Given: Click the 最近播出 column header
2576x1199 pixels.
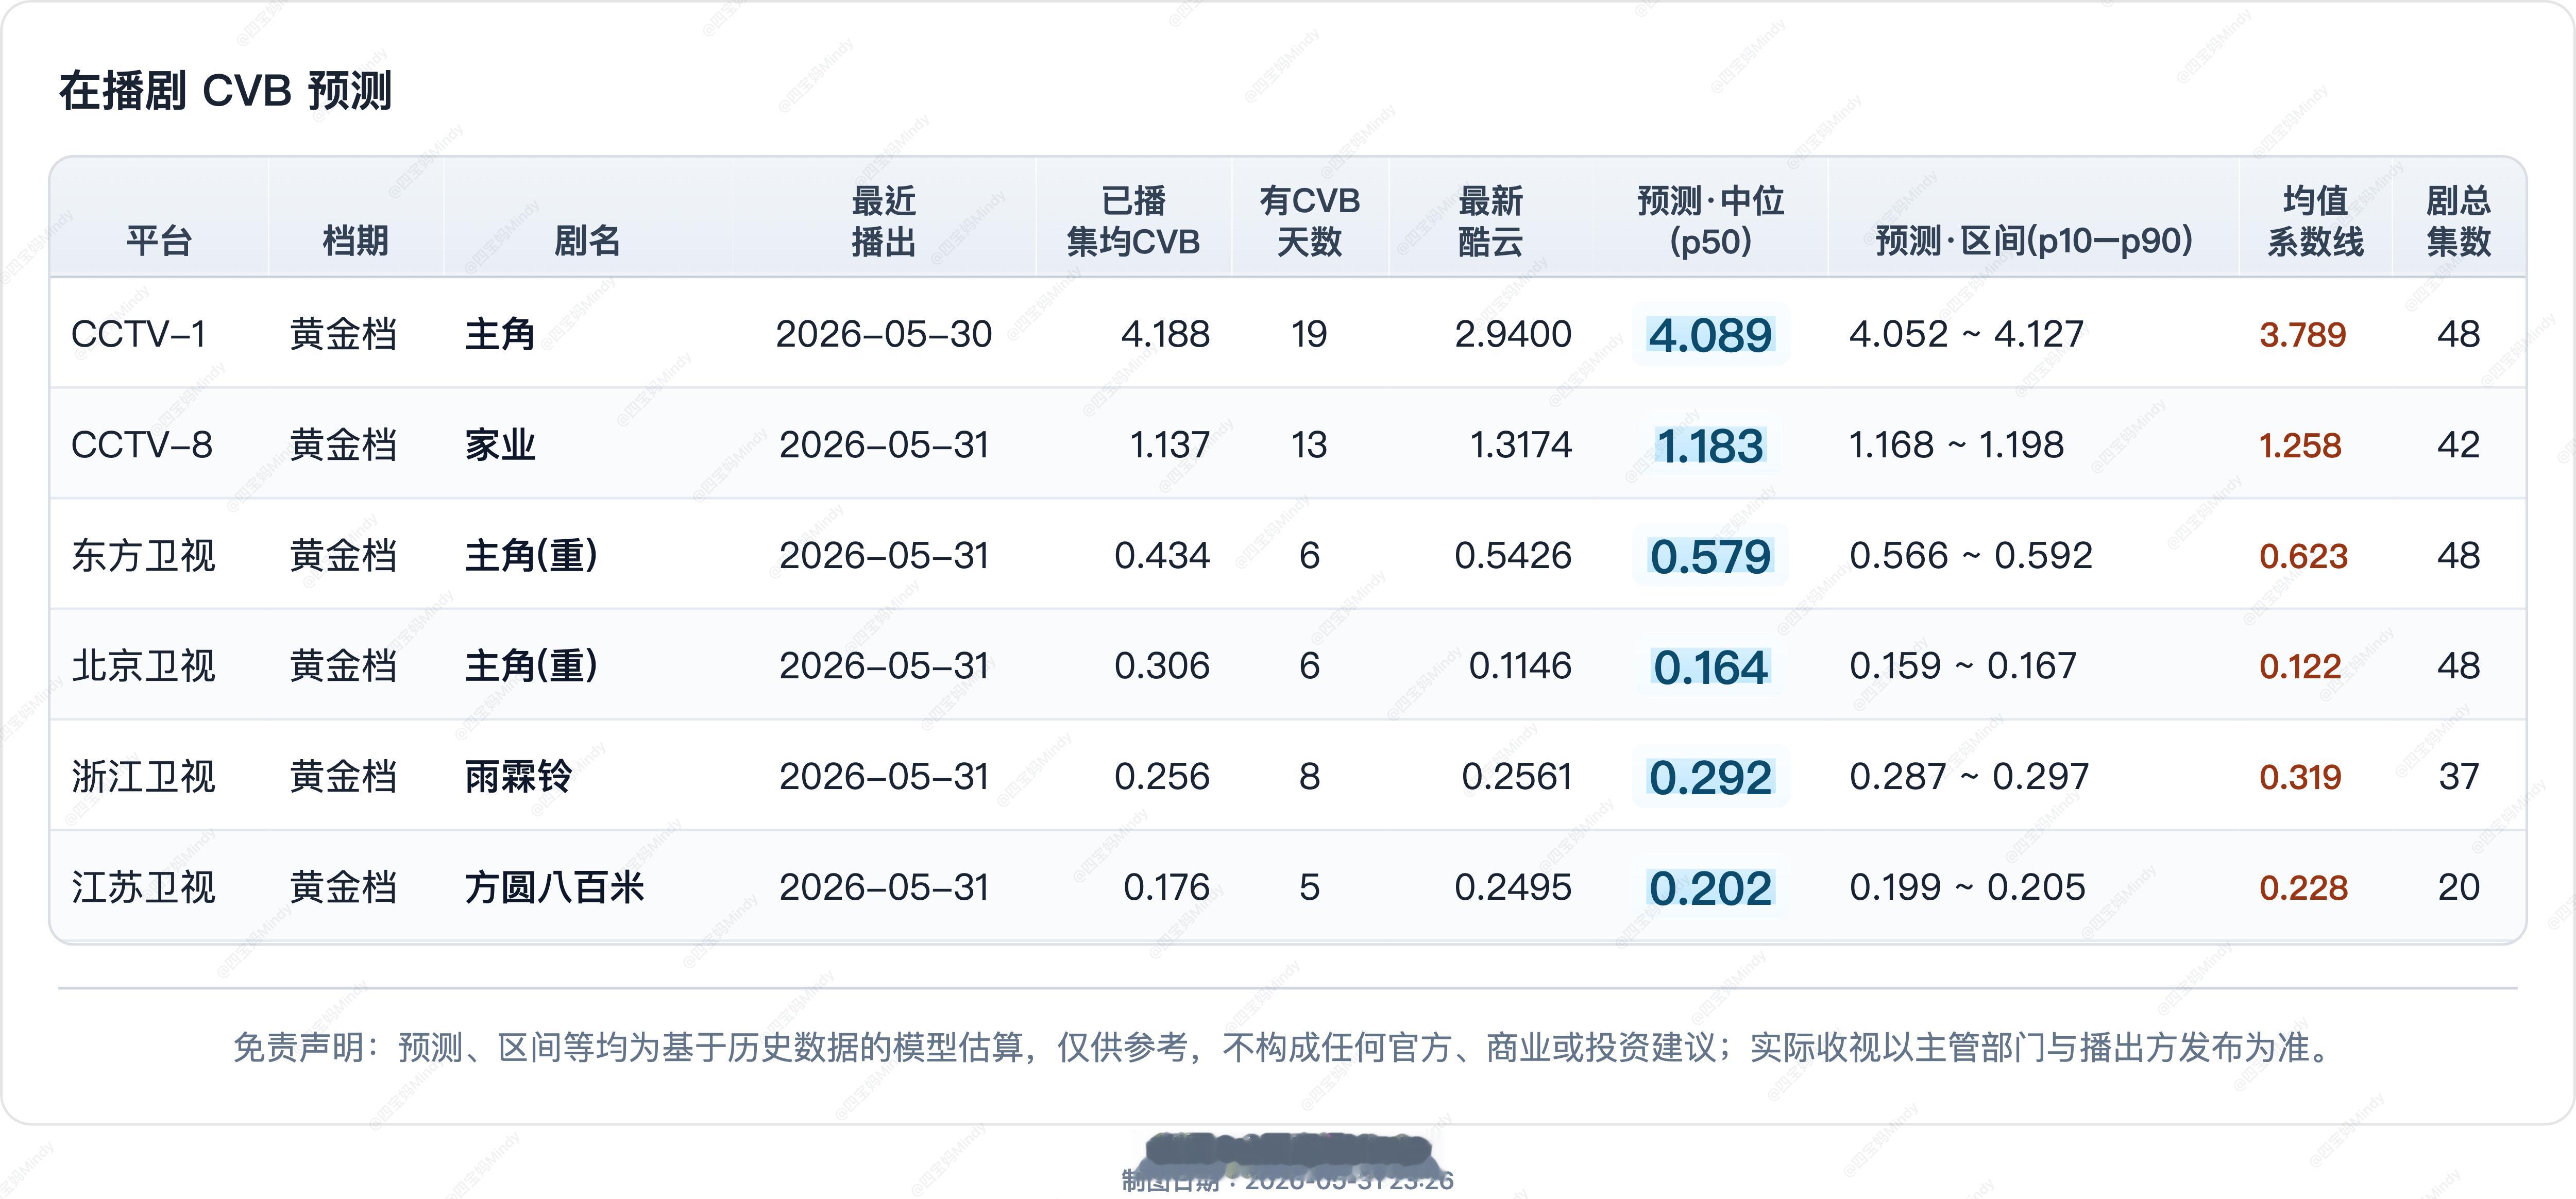Looking at the screenshot, I should pos(883,221).
